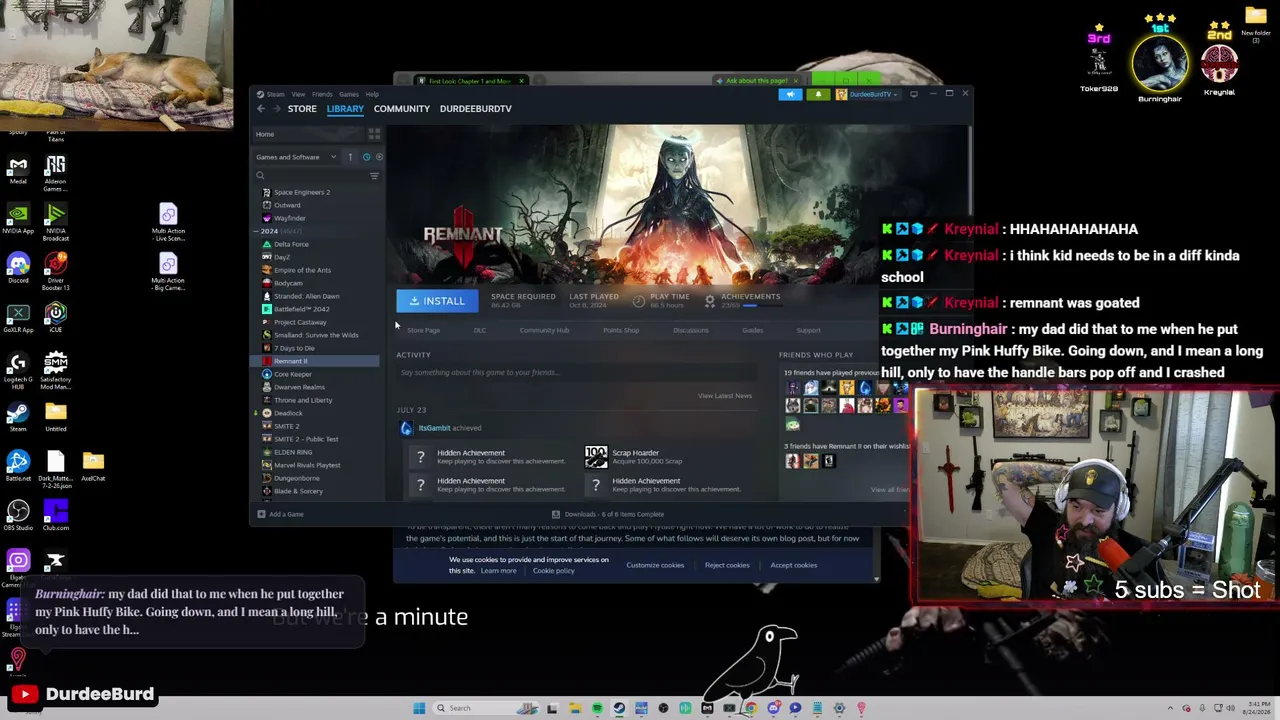This screenshot has width=1280, height=720.
Task: Click the achievements progress bar
Action: click(762, 305)
